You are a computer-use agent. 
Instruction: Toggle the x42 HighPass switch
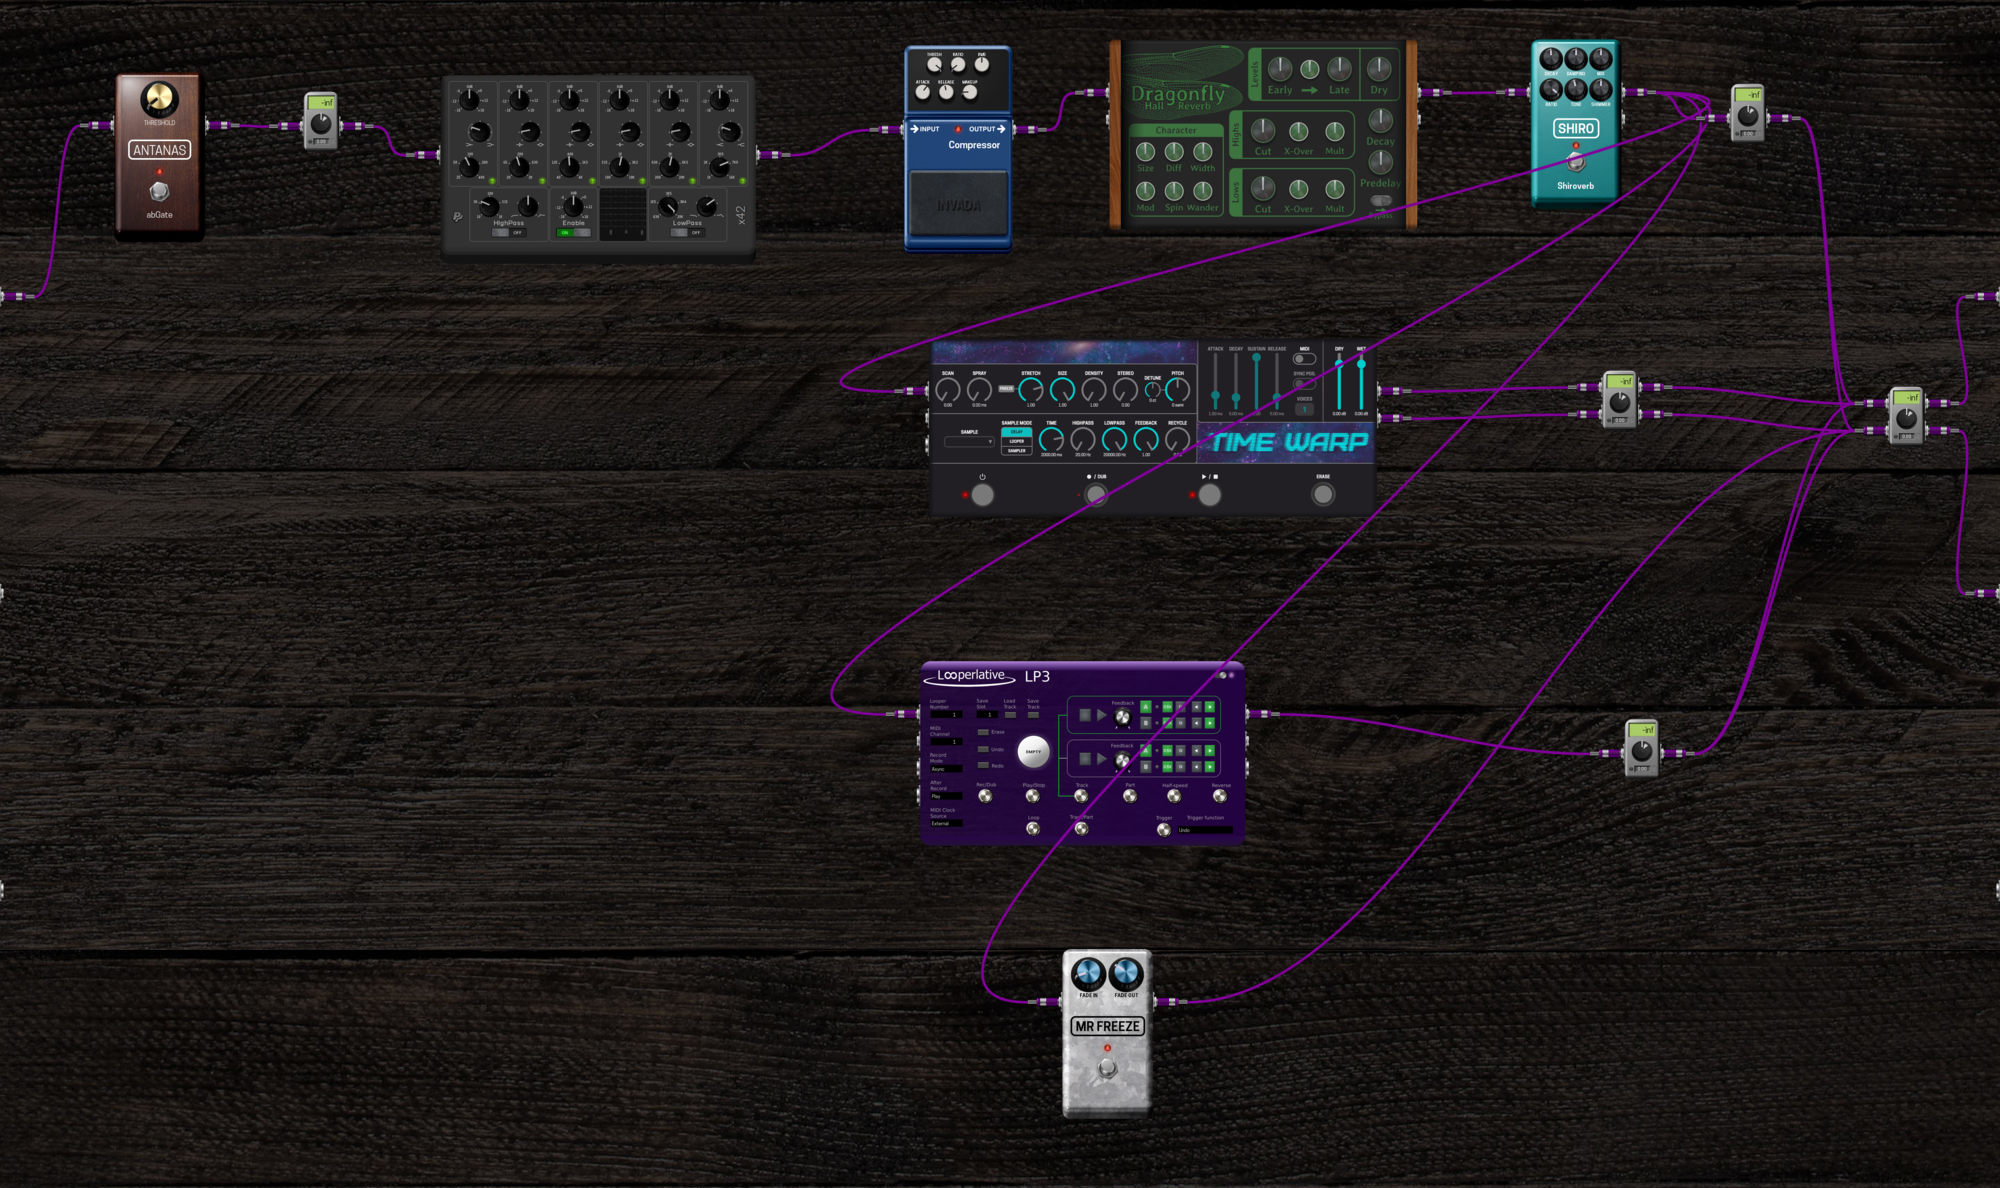(x=508, y=232)
